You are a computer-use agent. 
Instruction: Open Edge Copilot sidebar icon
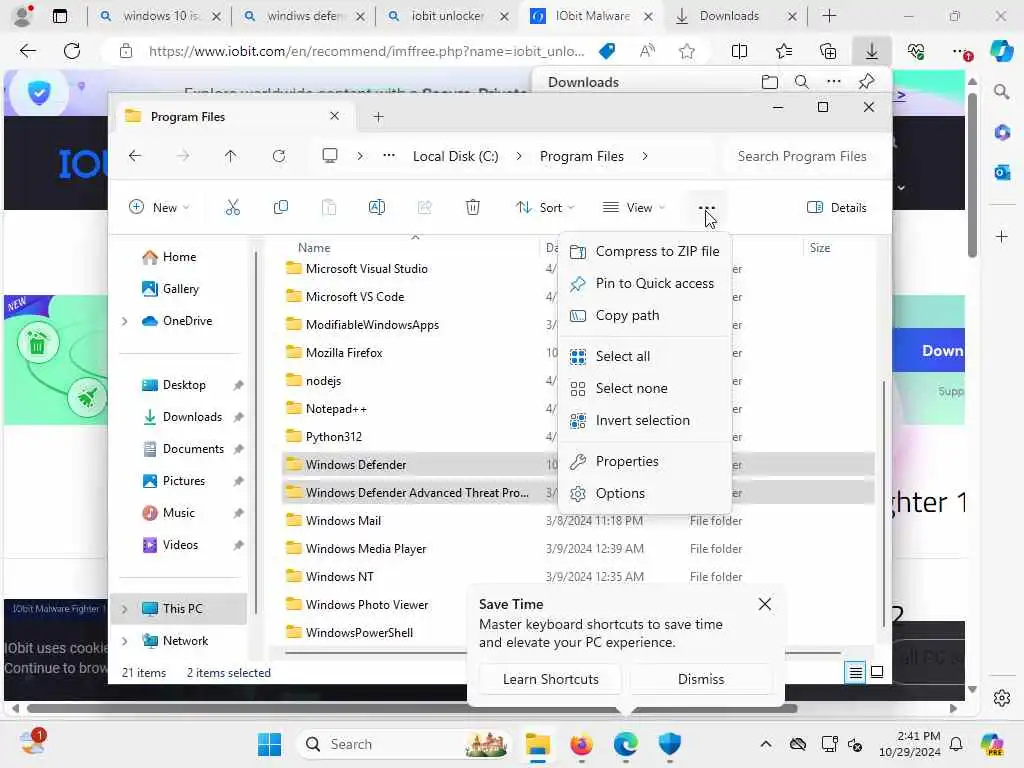(x=1001, y=51)
